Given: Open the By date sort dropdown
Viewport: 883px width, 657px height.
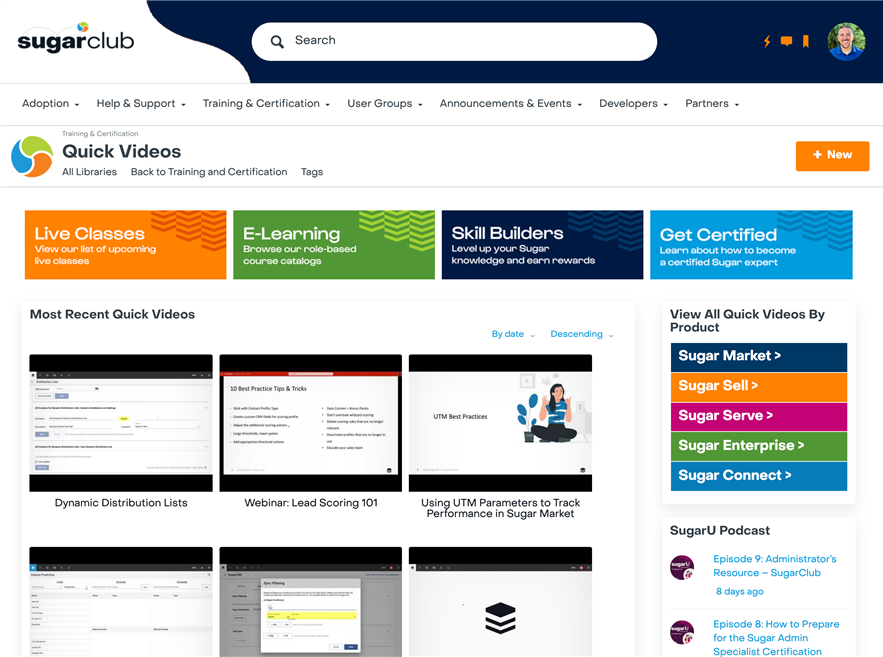Looking at the screenshot, I should (x=513, y=334).
